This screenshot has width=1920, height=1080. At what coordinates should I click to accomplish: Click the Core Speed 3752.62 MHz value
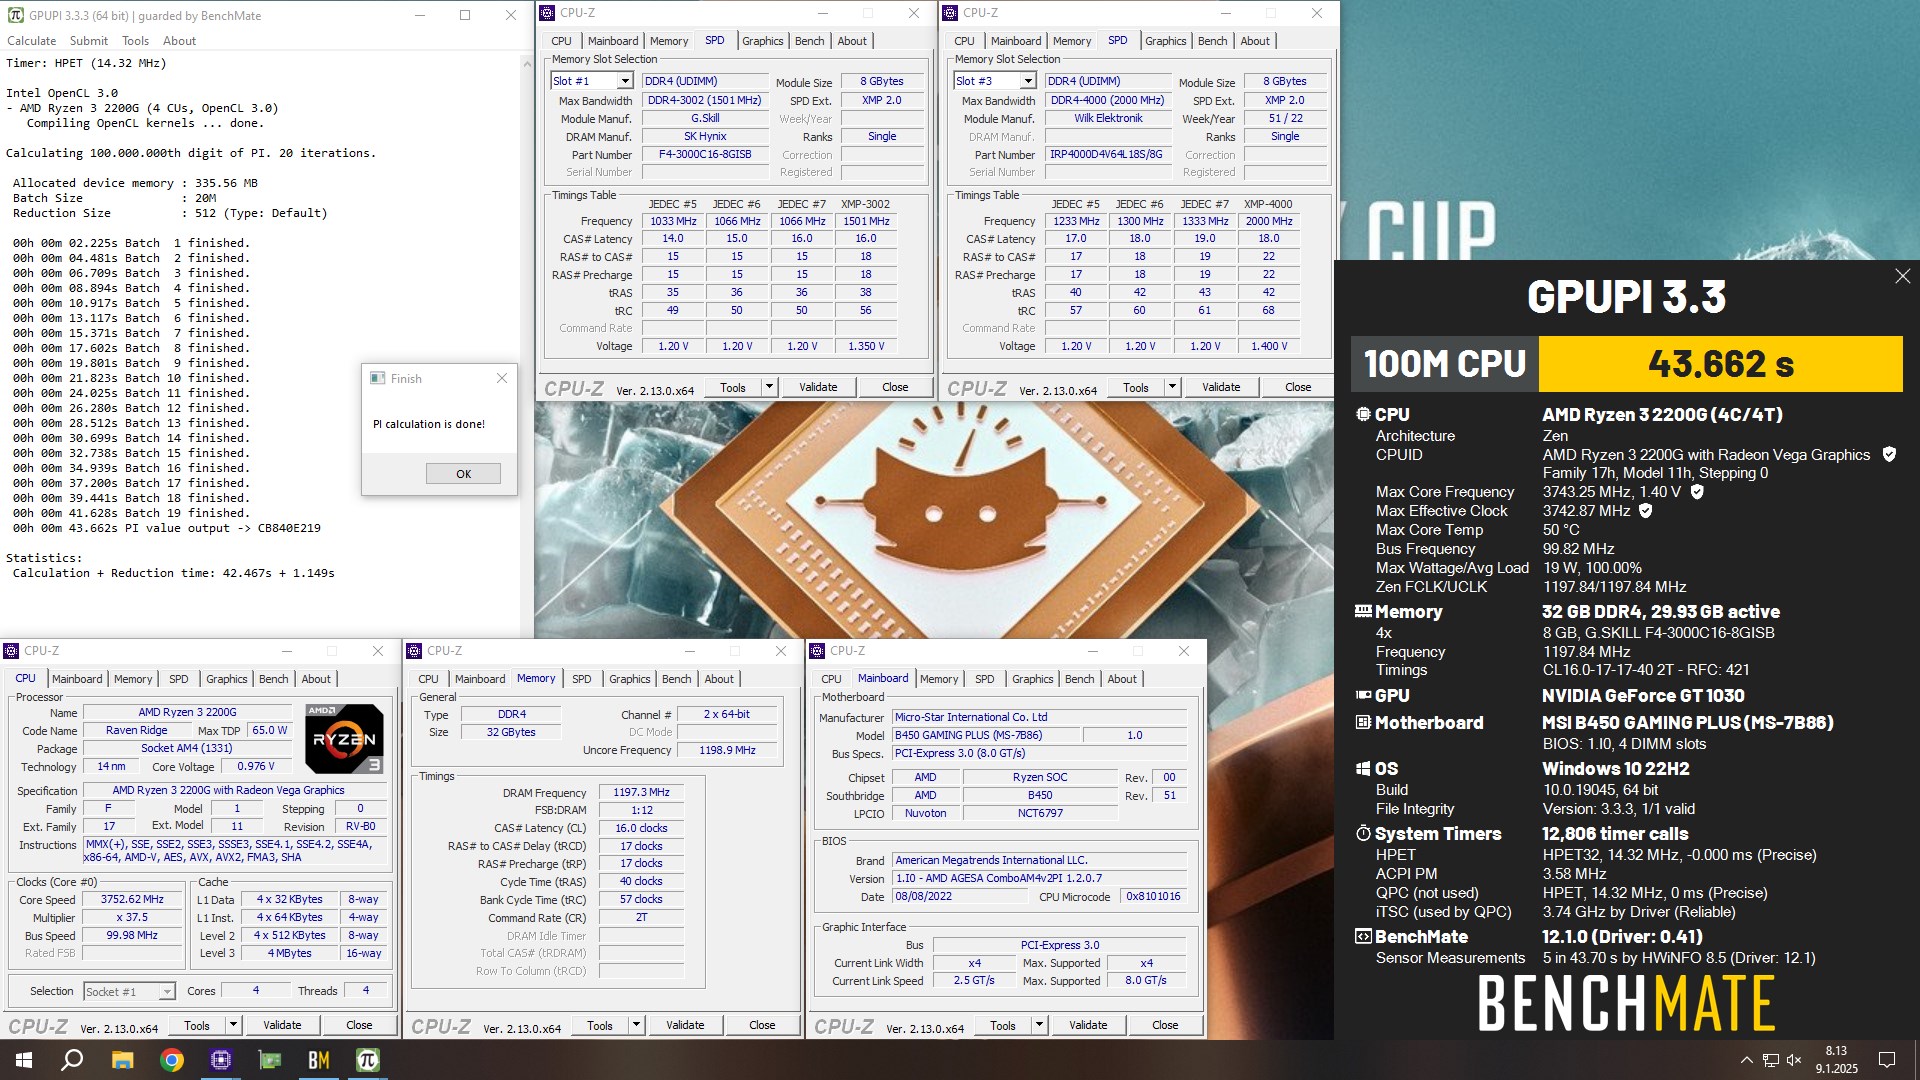[132, 899]
